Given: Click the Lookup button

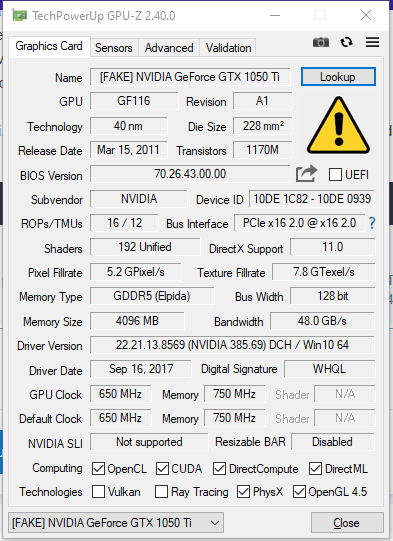Looking at the screenshot, I should [338, 77].
